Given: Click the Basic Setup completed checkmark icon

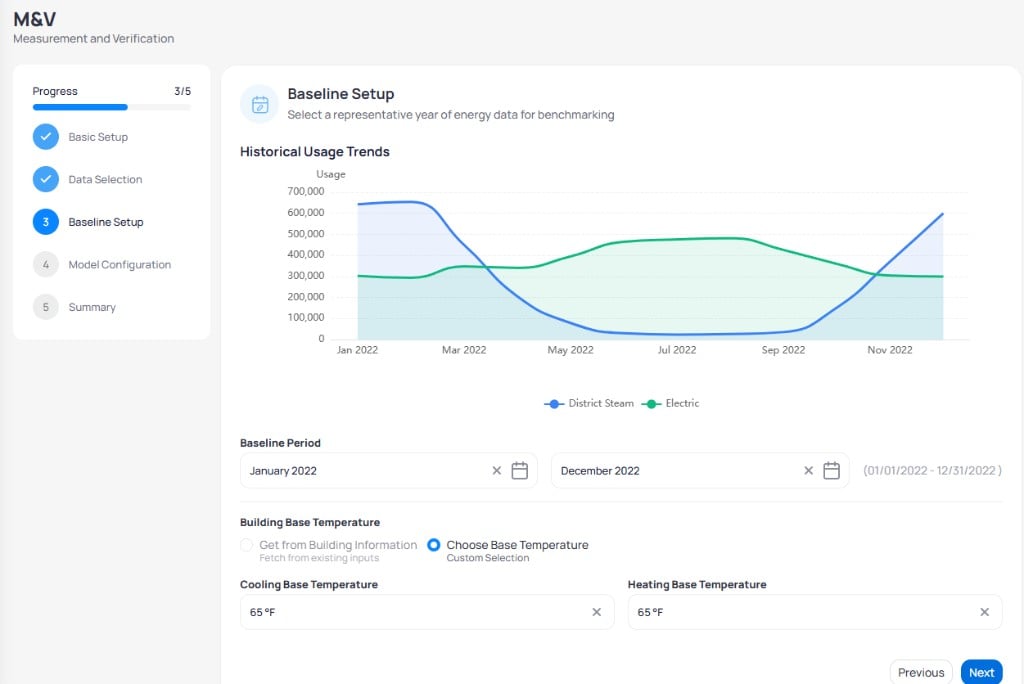Looking at the screenshot, I should 46,137.
